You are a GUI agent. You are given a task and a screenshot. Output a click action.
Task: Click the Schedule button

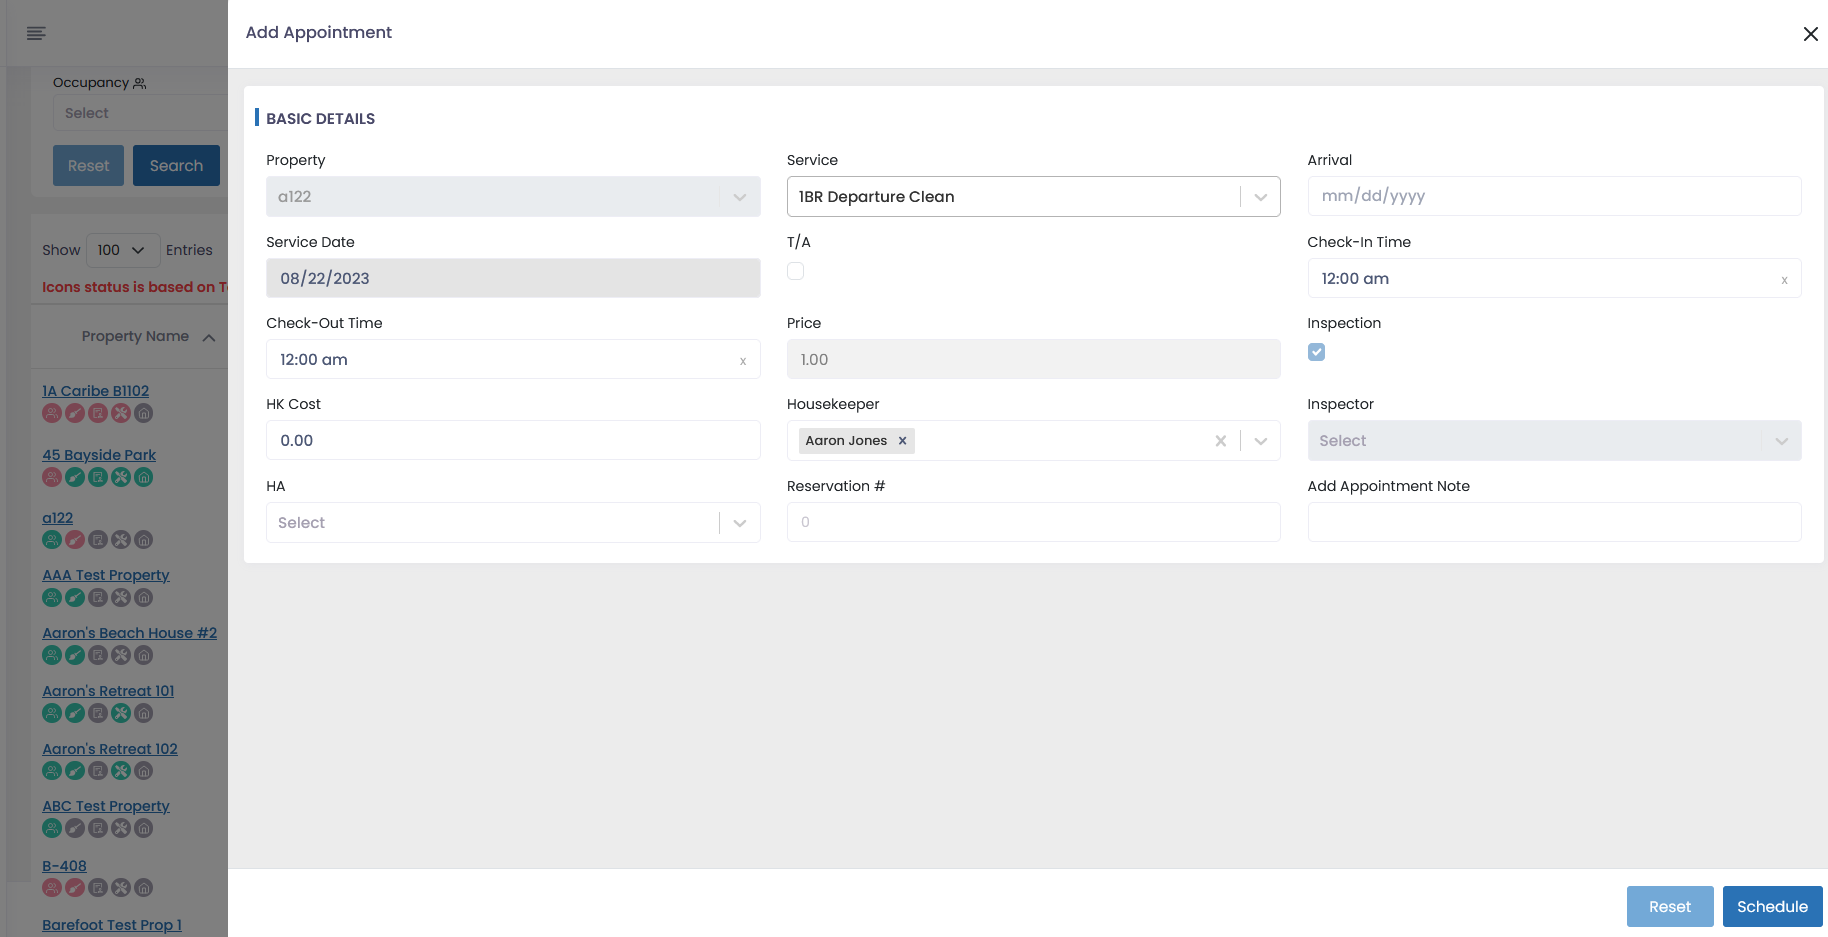click(1772, 907)
